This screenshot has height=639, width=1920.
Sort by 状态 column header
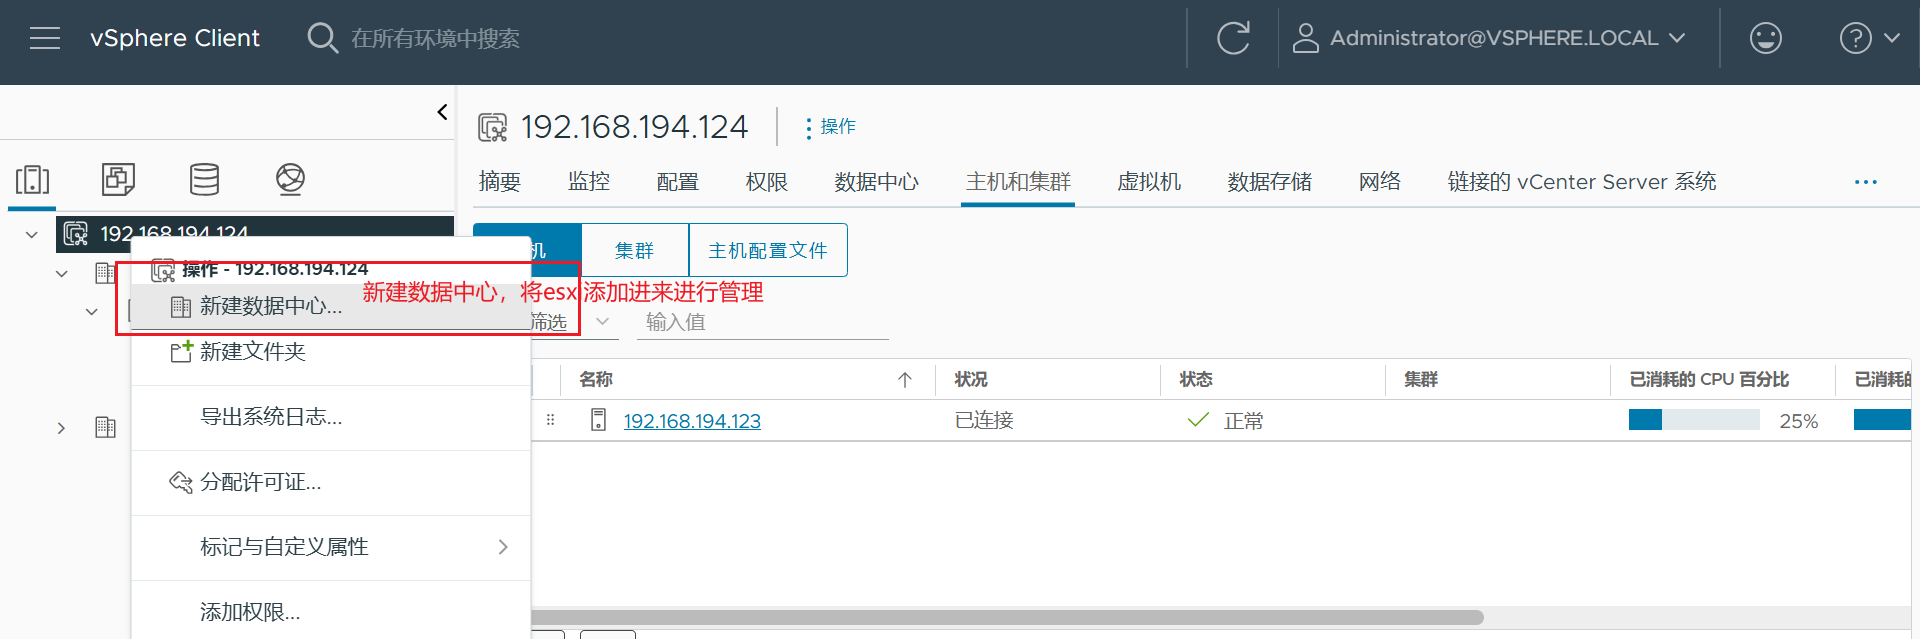click(1196, 380)
